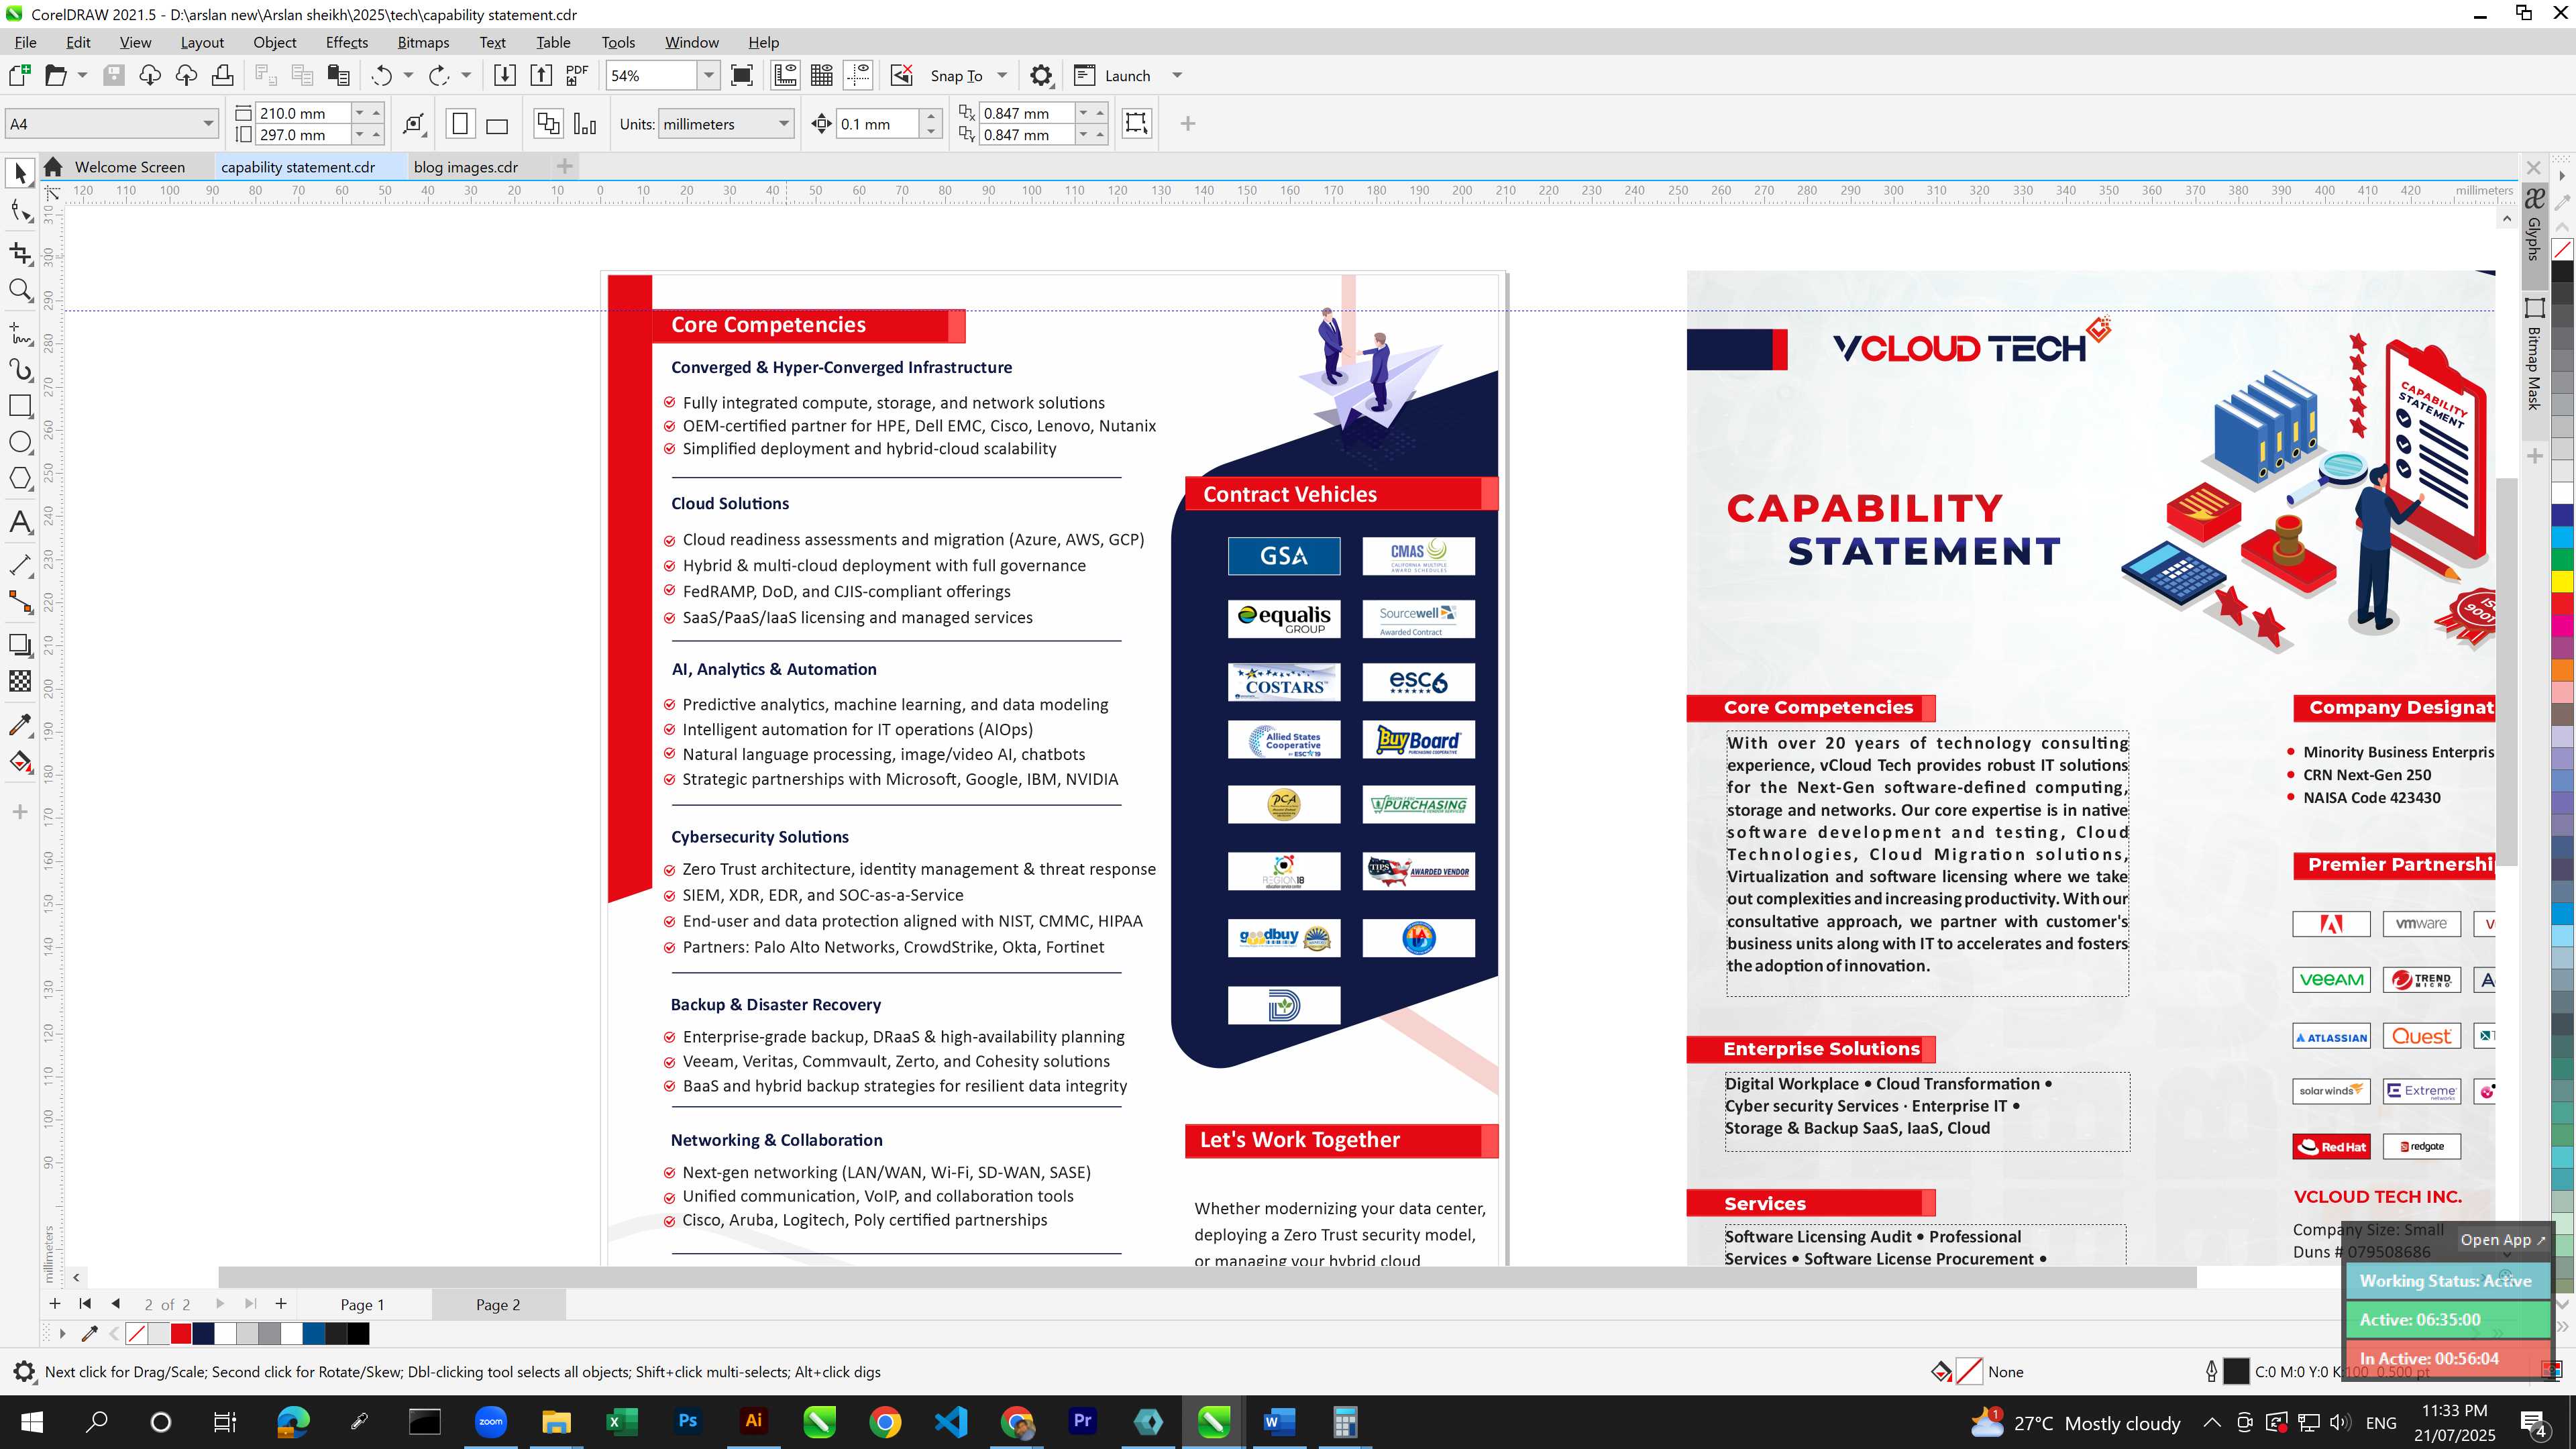Image resolution: width=2576 pixels, height=1449 pixels.
Task: Open the Units millimeters dropdown
Action: tap(784, 124)
